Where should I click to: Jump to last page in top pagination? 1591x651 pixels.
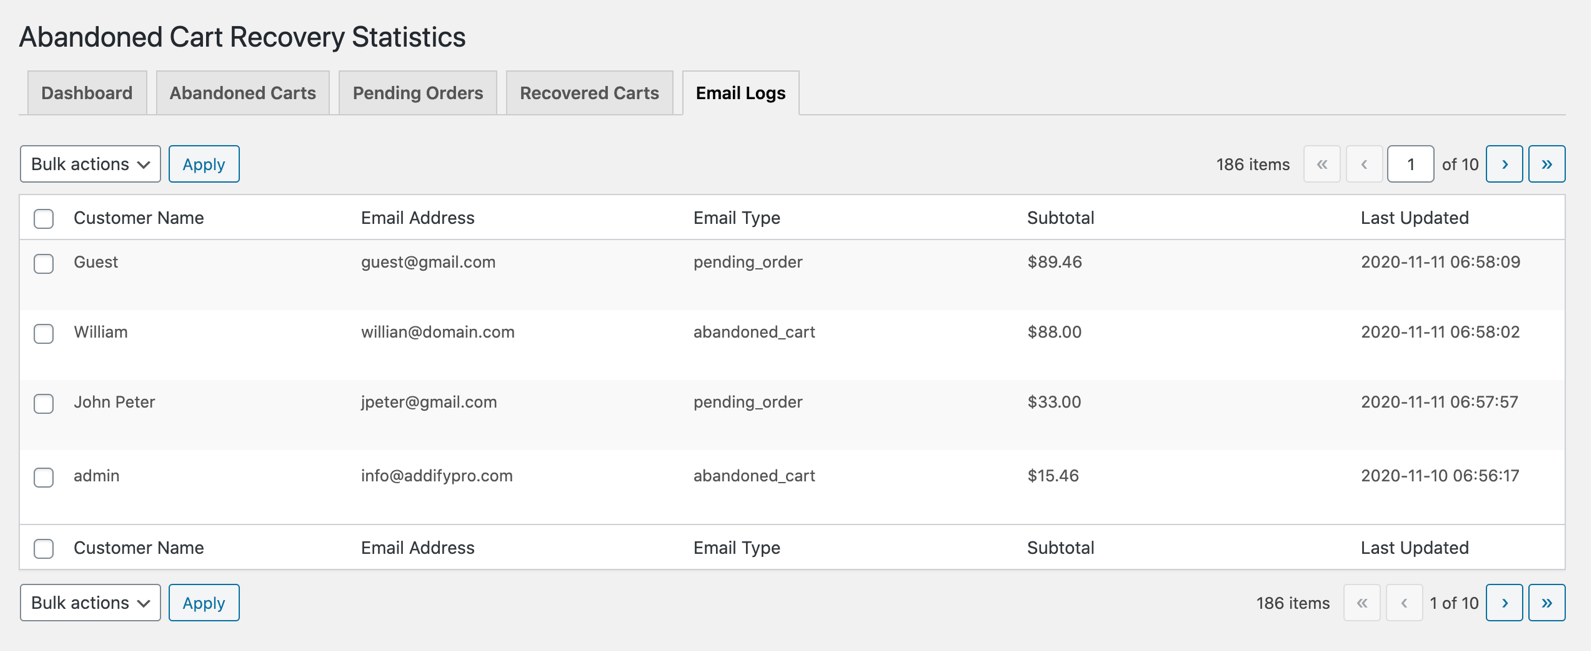tap(1546, 164)
